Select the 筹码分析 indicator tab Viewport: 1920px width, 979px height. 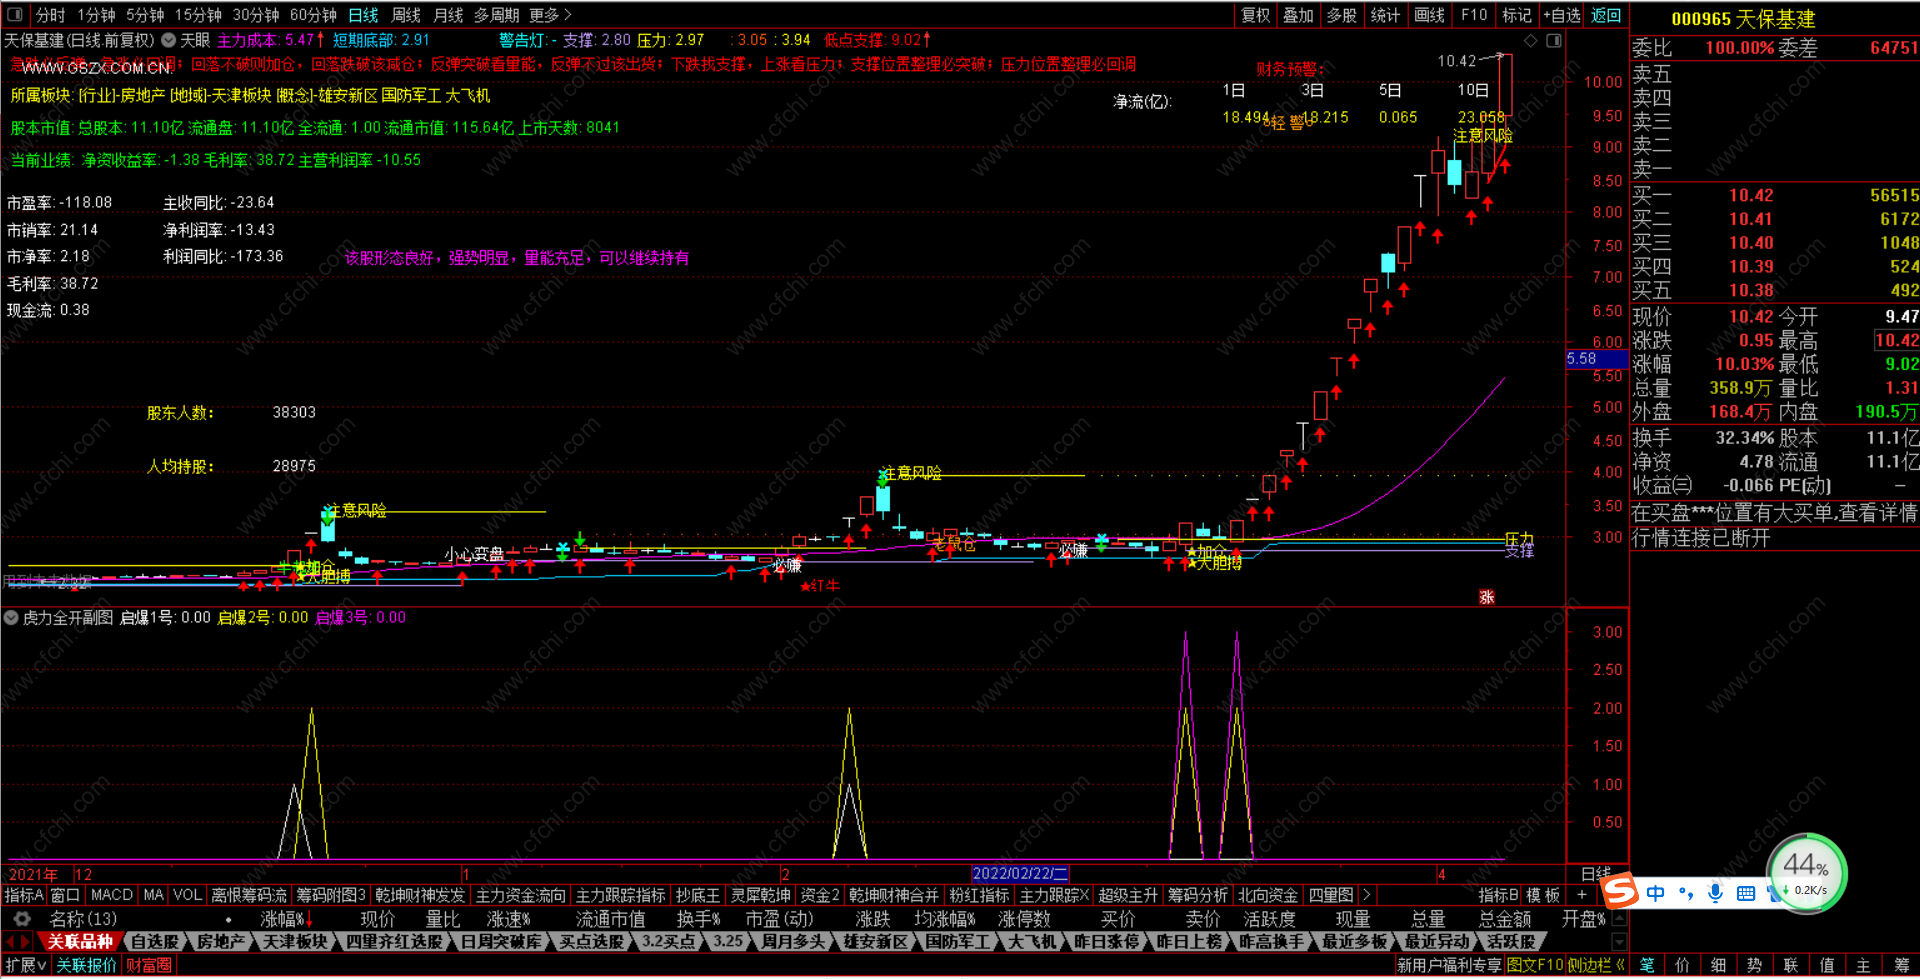1198,895
